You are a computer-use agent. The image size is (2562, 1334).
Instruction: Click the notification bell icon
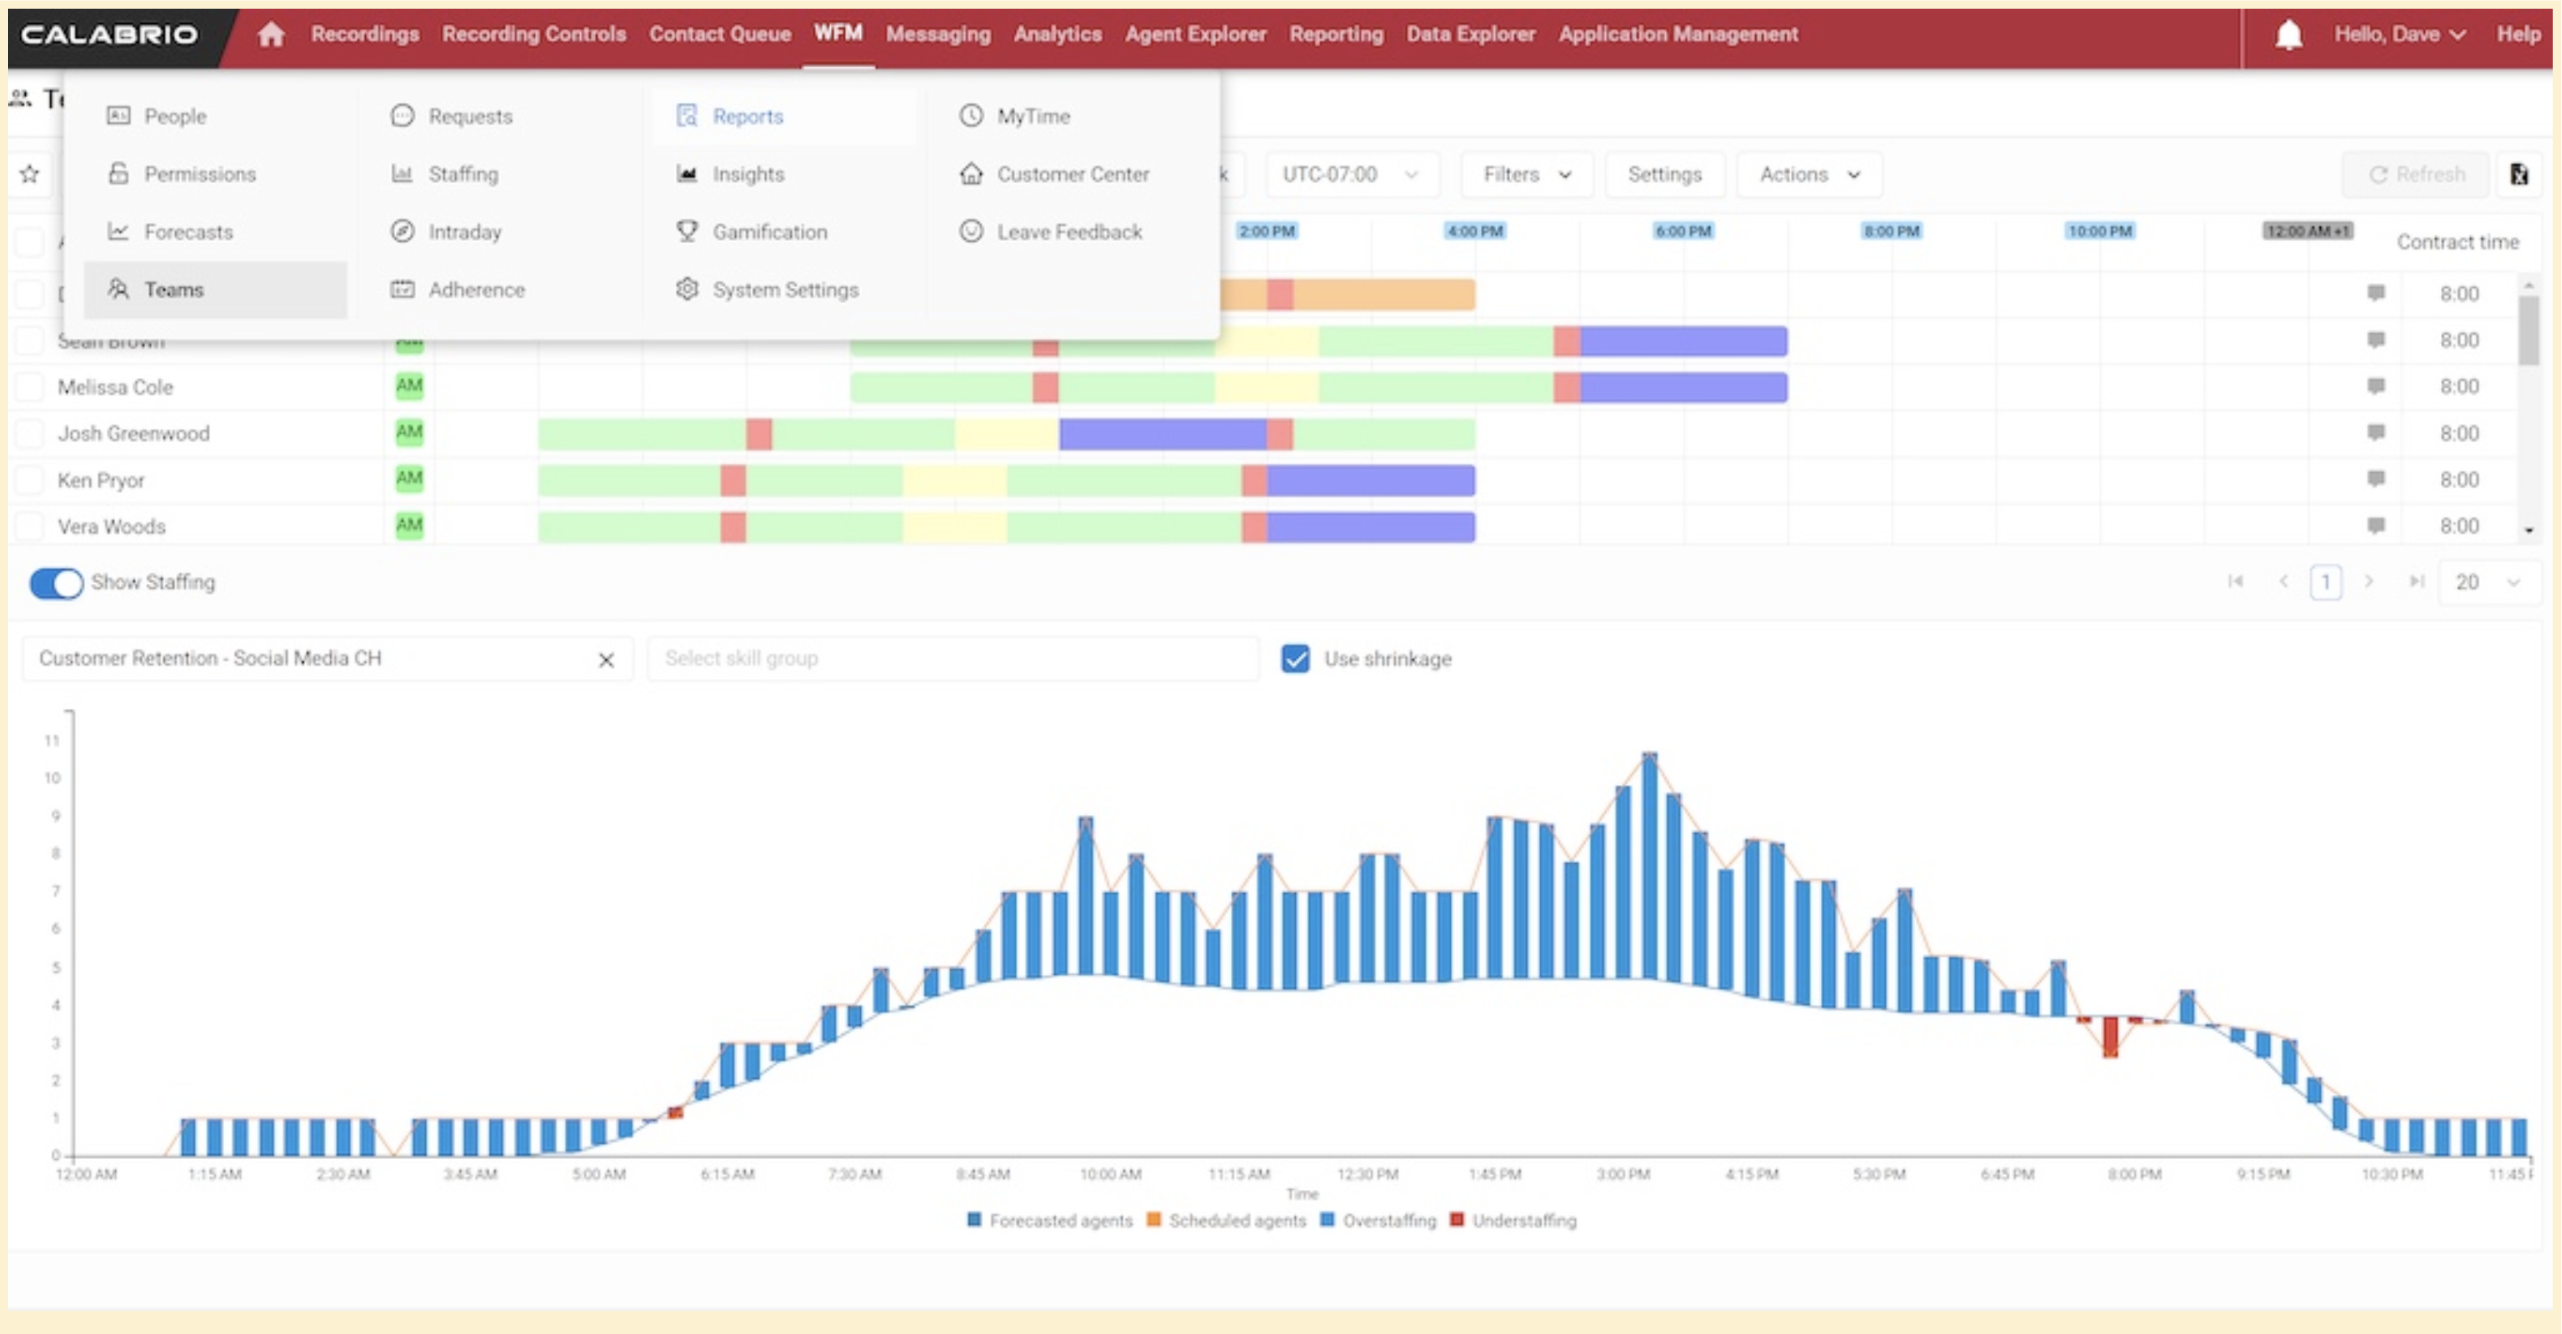2290,33
